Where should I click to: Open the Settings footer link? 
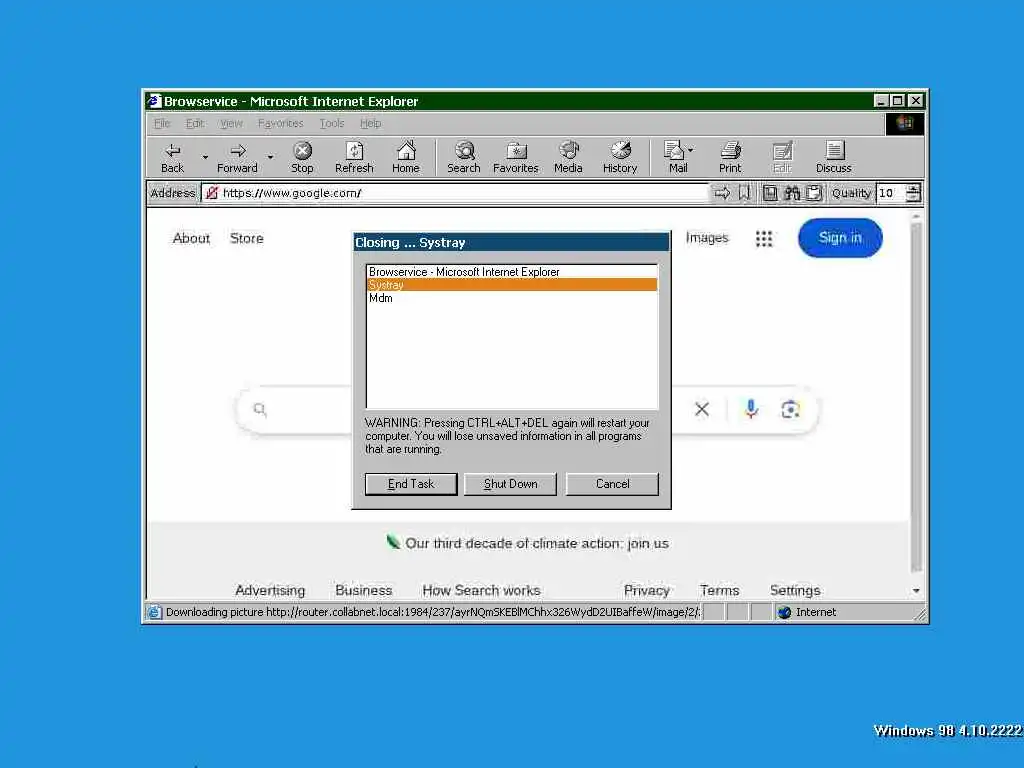[795, 590]
